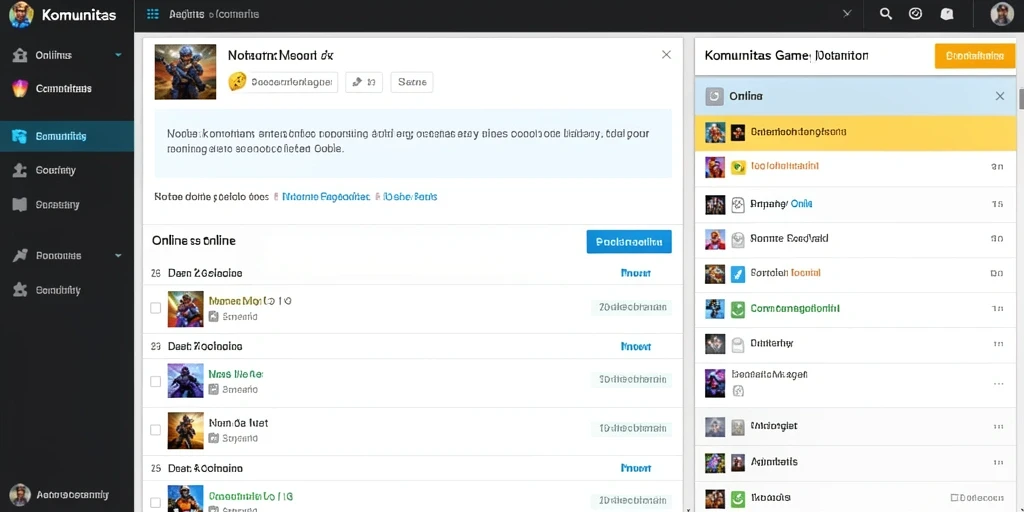Expand the Poonomus sidebar dropdown arrow
1024x512 pixels.
pyautogui.click(x=118, y=255)
